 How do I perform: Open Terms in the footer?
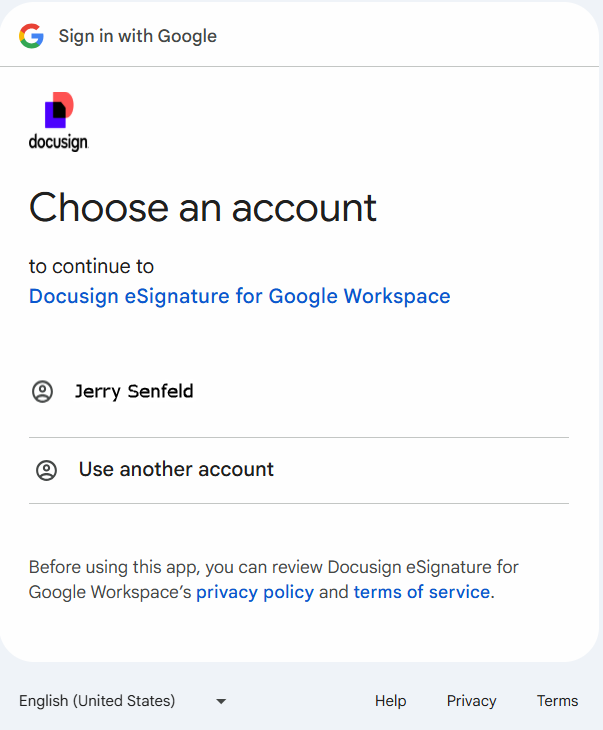pyautogui.click(x=557, y=701)
